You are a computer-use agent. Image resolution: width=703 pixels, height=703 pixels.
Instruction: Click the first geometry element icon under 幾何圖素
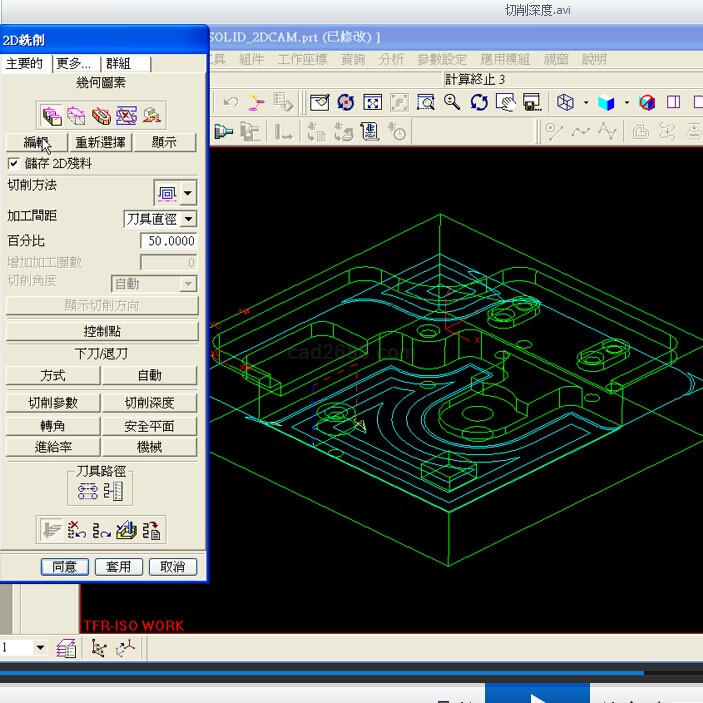click(53, 114)
